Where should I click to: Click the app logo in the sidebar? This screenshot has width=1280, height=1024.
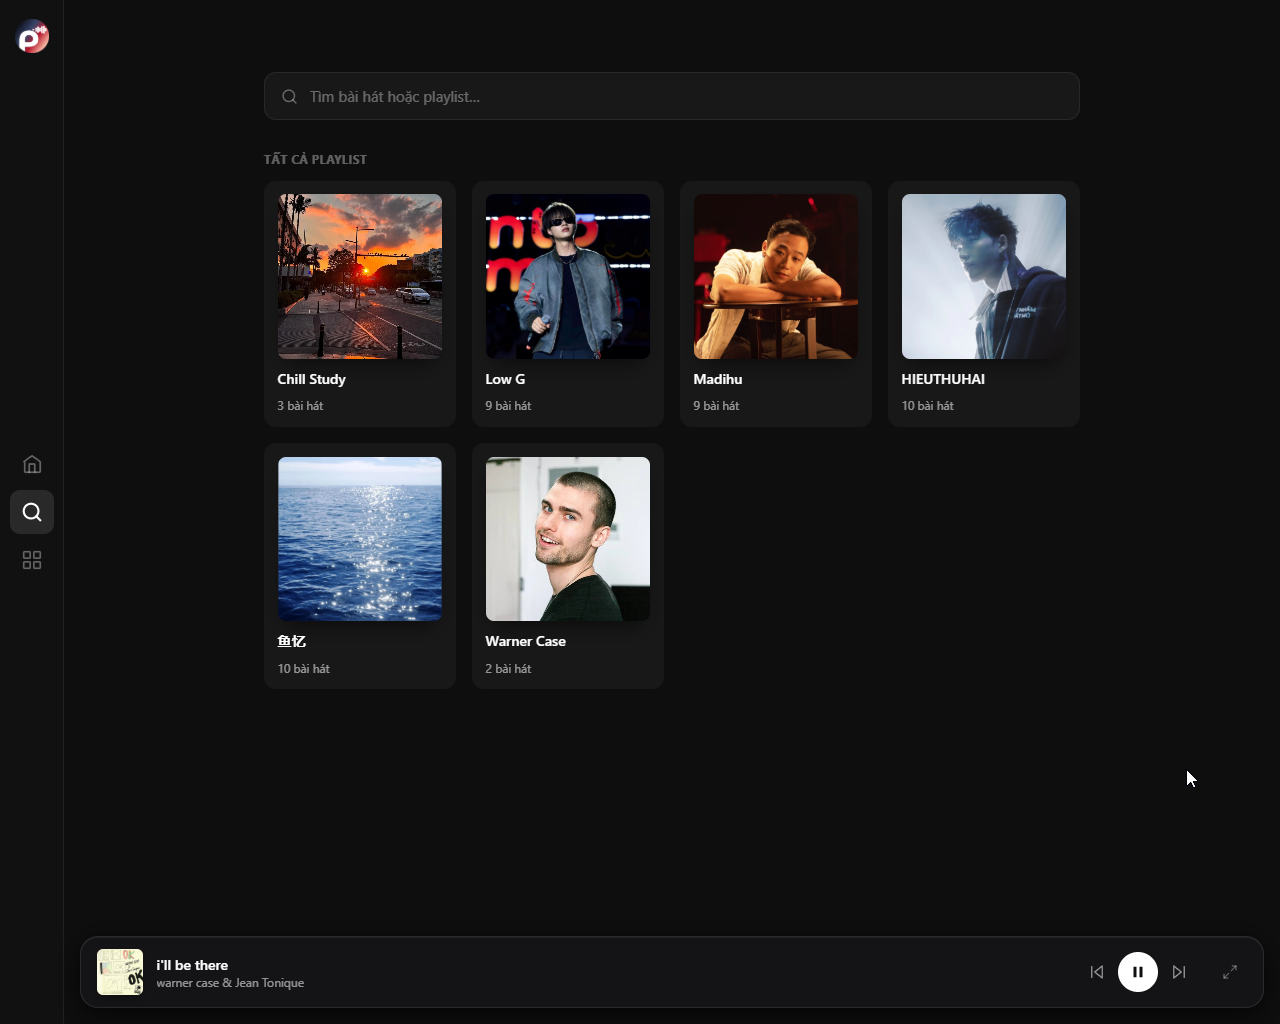pyautogui.click(x=33, y=37)
